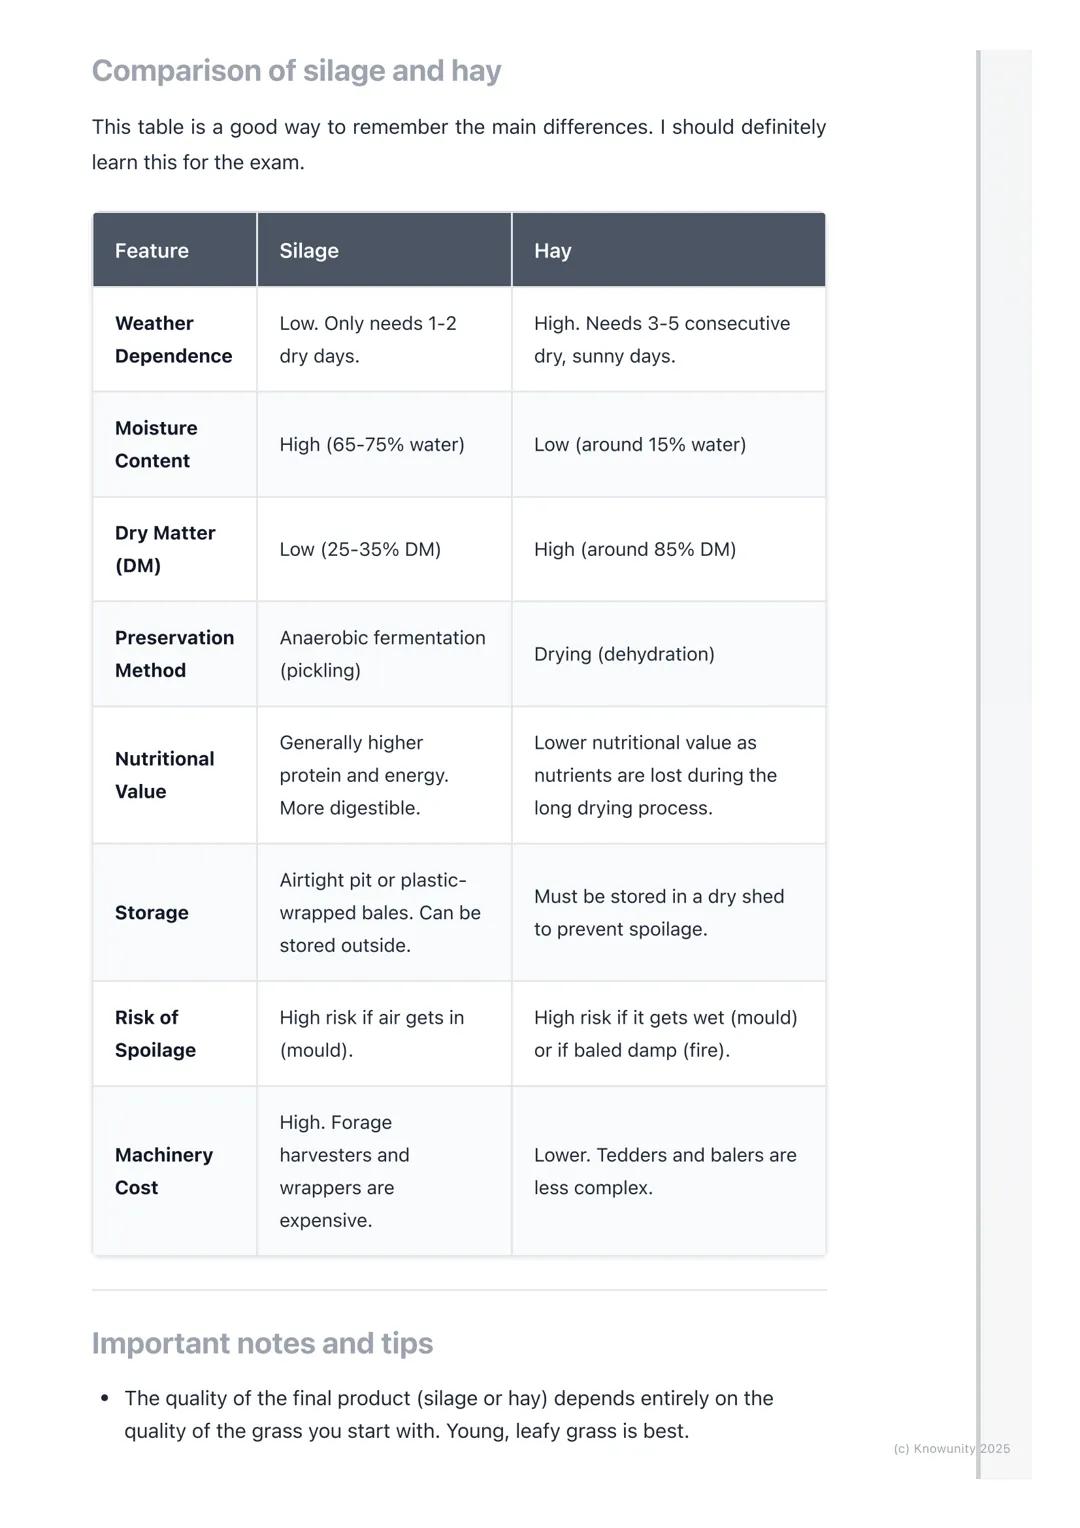This screenshot has height=1528, width=1080.
Task: Click the "Hay" column header
Action: click(553, 251)
